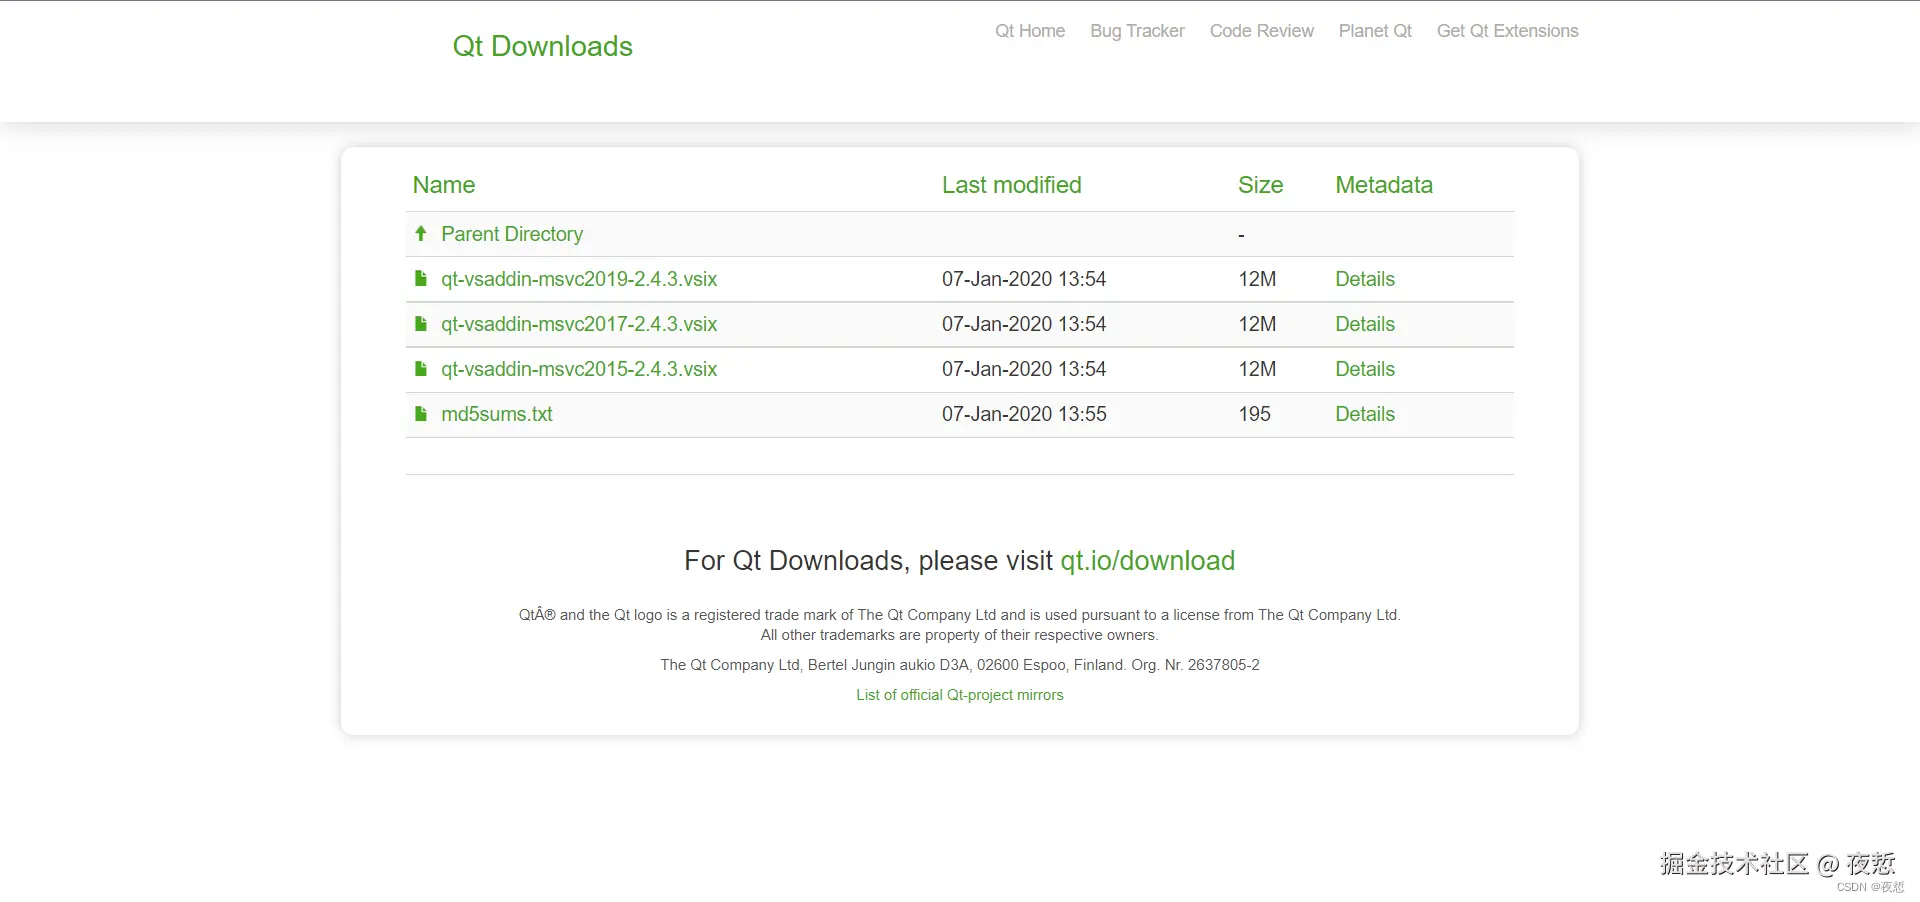Viewport: 1920px width, 902px height.
Task: Click the Metadata column header
Action: (1384, 185)
